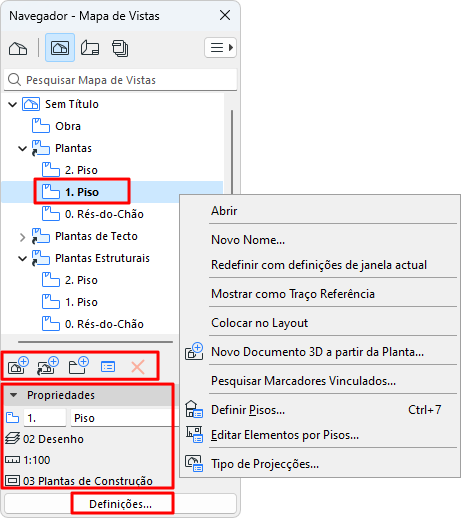This screenshot has width=461, height=518.
Task: Click the tree view vertical scrollbar
Action: click(232, 152)
